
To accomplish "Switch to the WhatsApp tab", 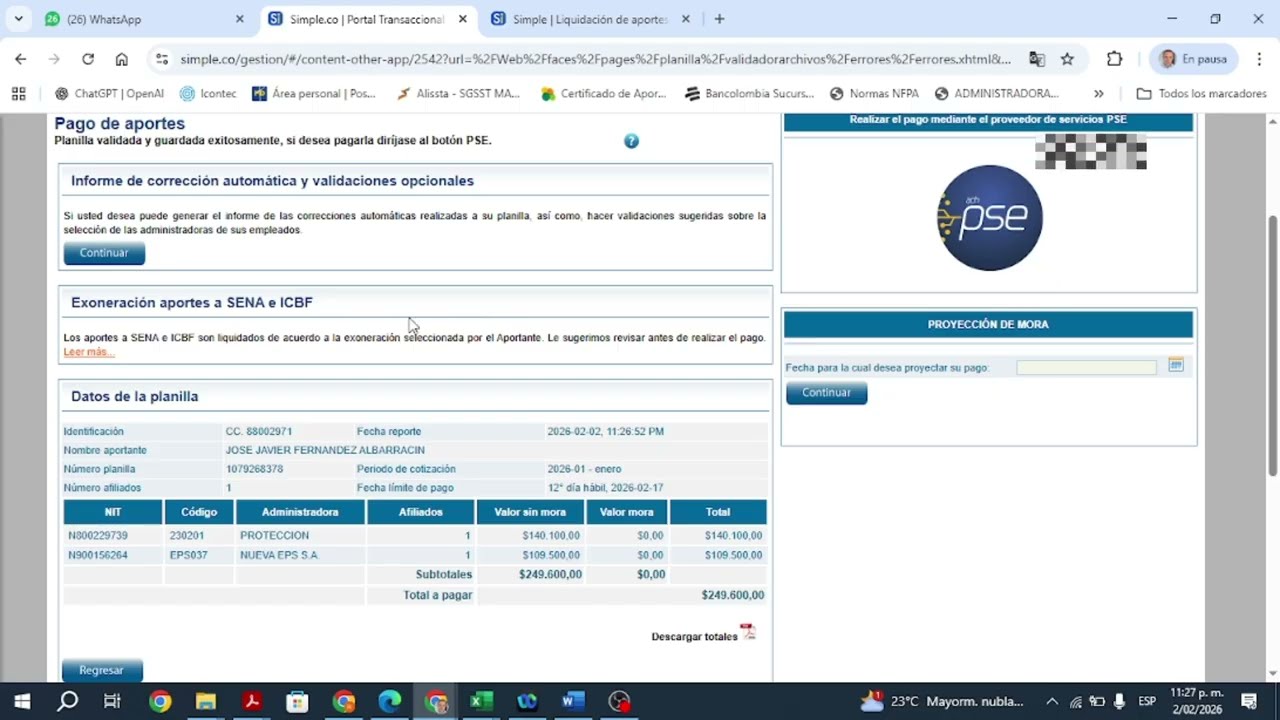I will click(x=145, y=19).
